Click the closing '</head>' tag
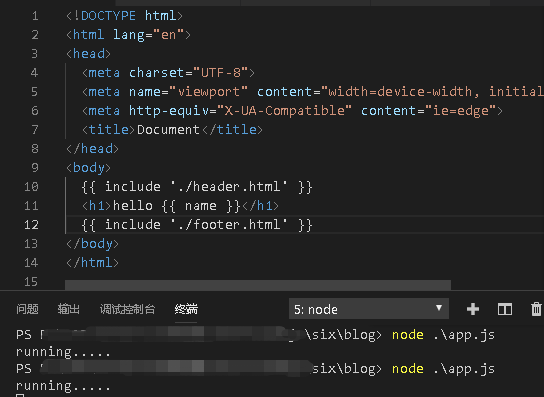 click(92, 149)
